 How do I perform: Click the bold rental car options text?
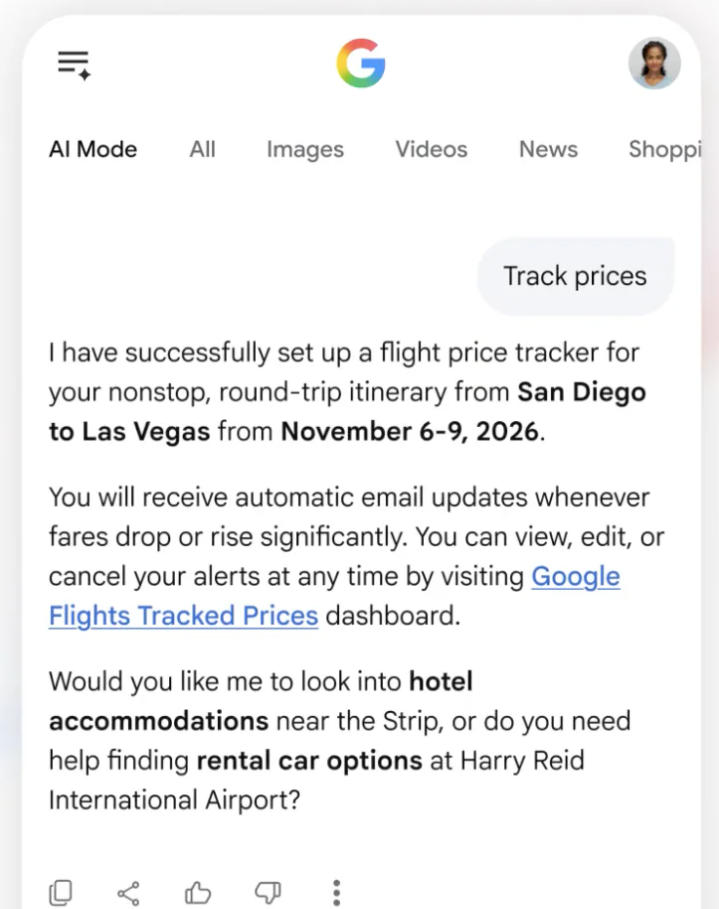(x=310, y=761)
